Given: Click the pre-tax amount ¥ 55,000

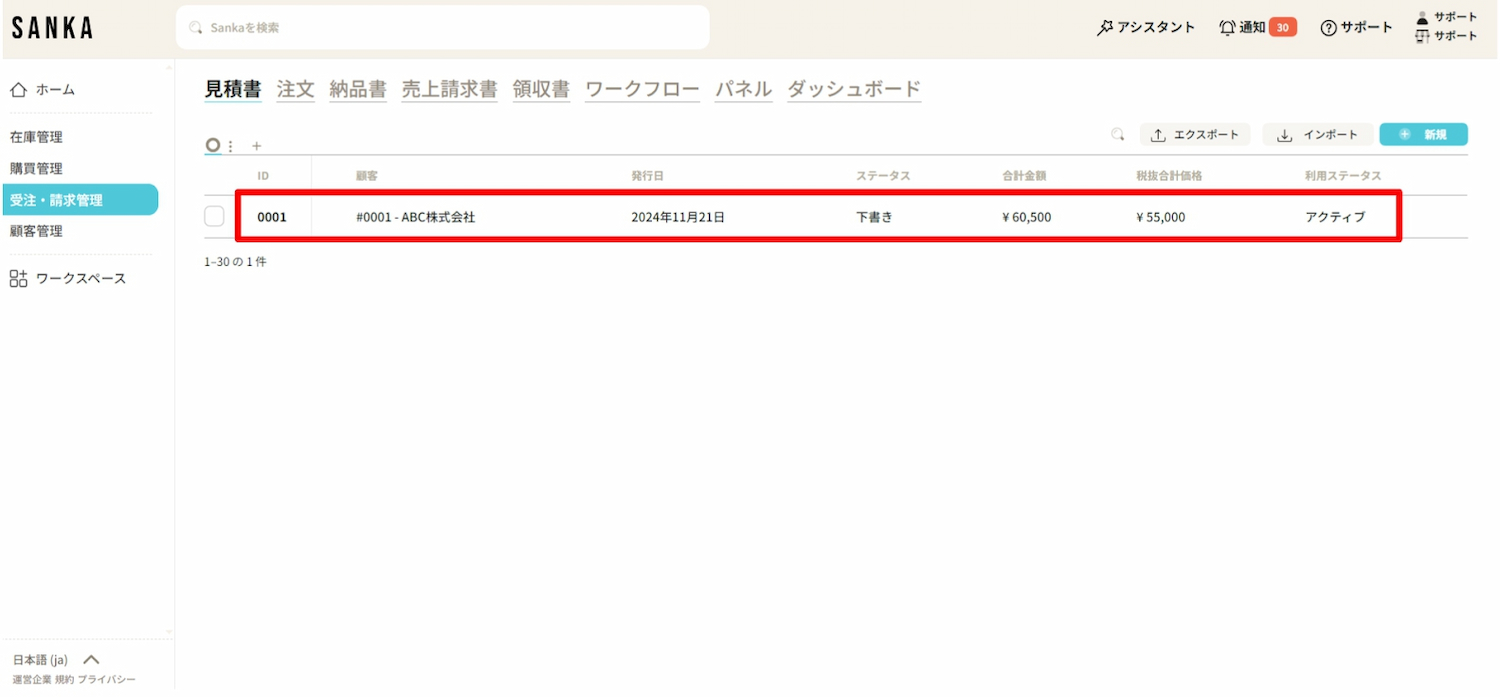Looking at the screenshot, I should 1161,217.
